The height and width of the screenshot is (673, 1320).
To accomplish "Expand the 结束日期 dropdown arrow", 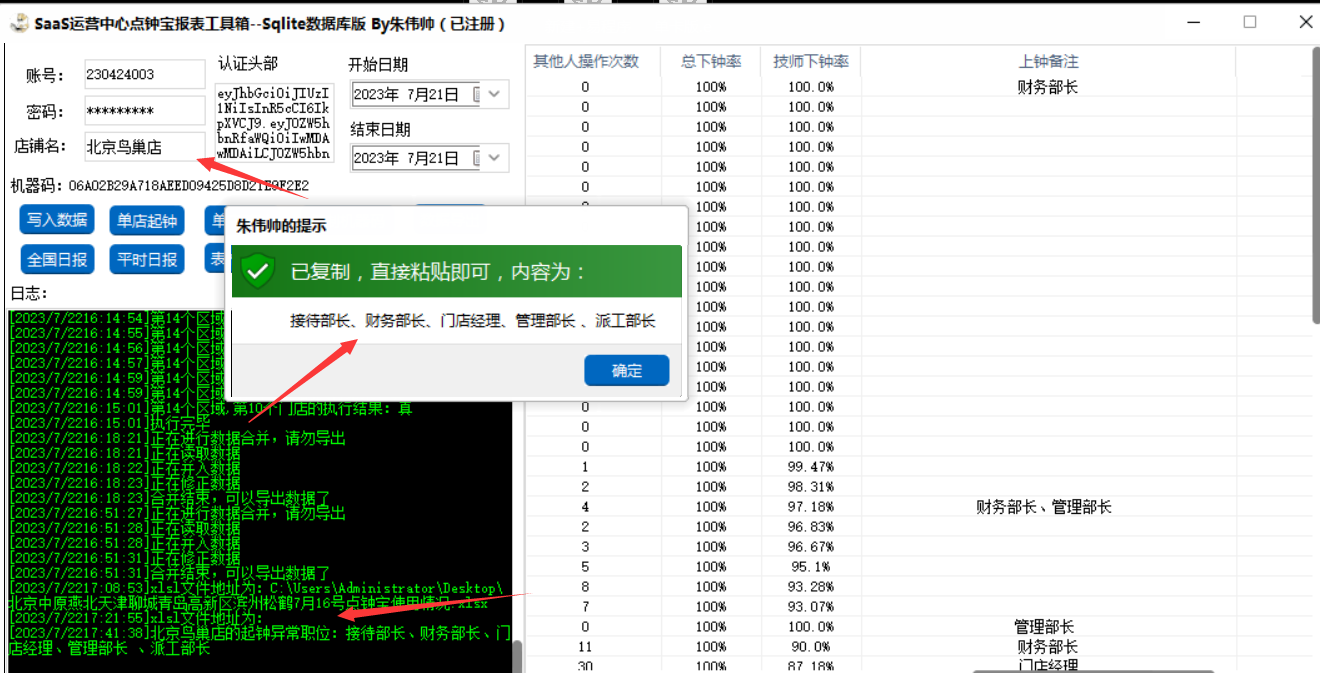I will 496,158.
